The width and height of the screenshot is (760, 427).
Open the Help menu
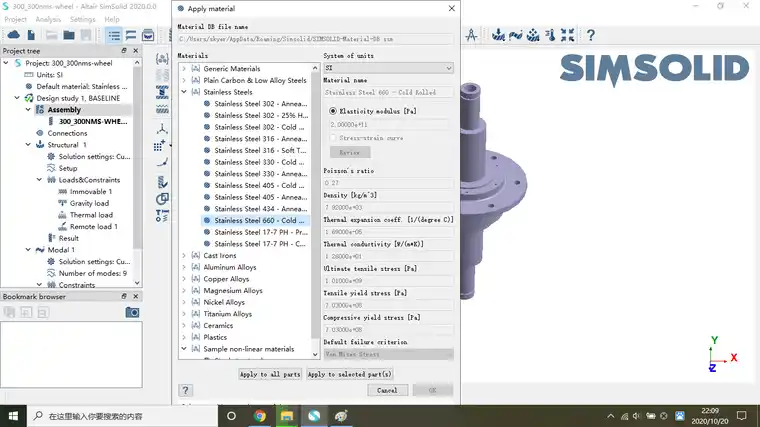coord(111,19)
